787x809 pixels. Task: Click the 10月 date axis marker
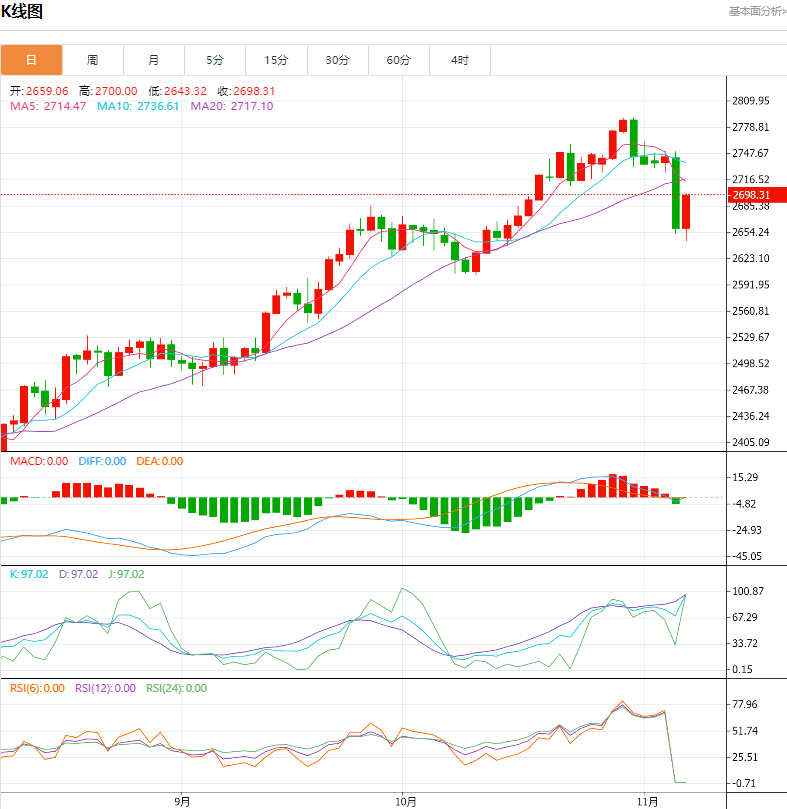pyautogui.click(x=404, y=801)
